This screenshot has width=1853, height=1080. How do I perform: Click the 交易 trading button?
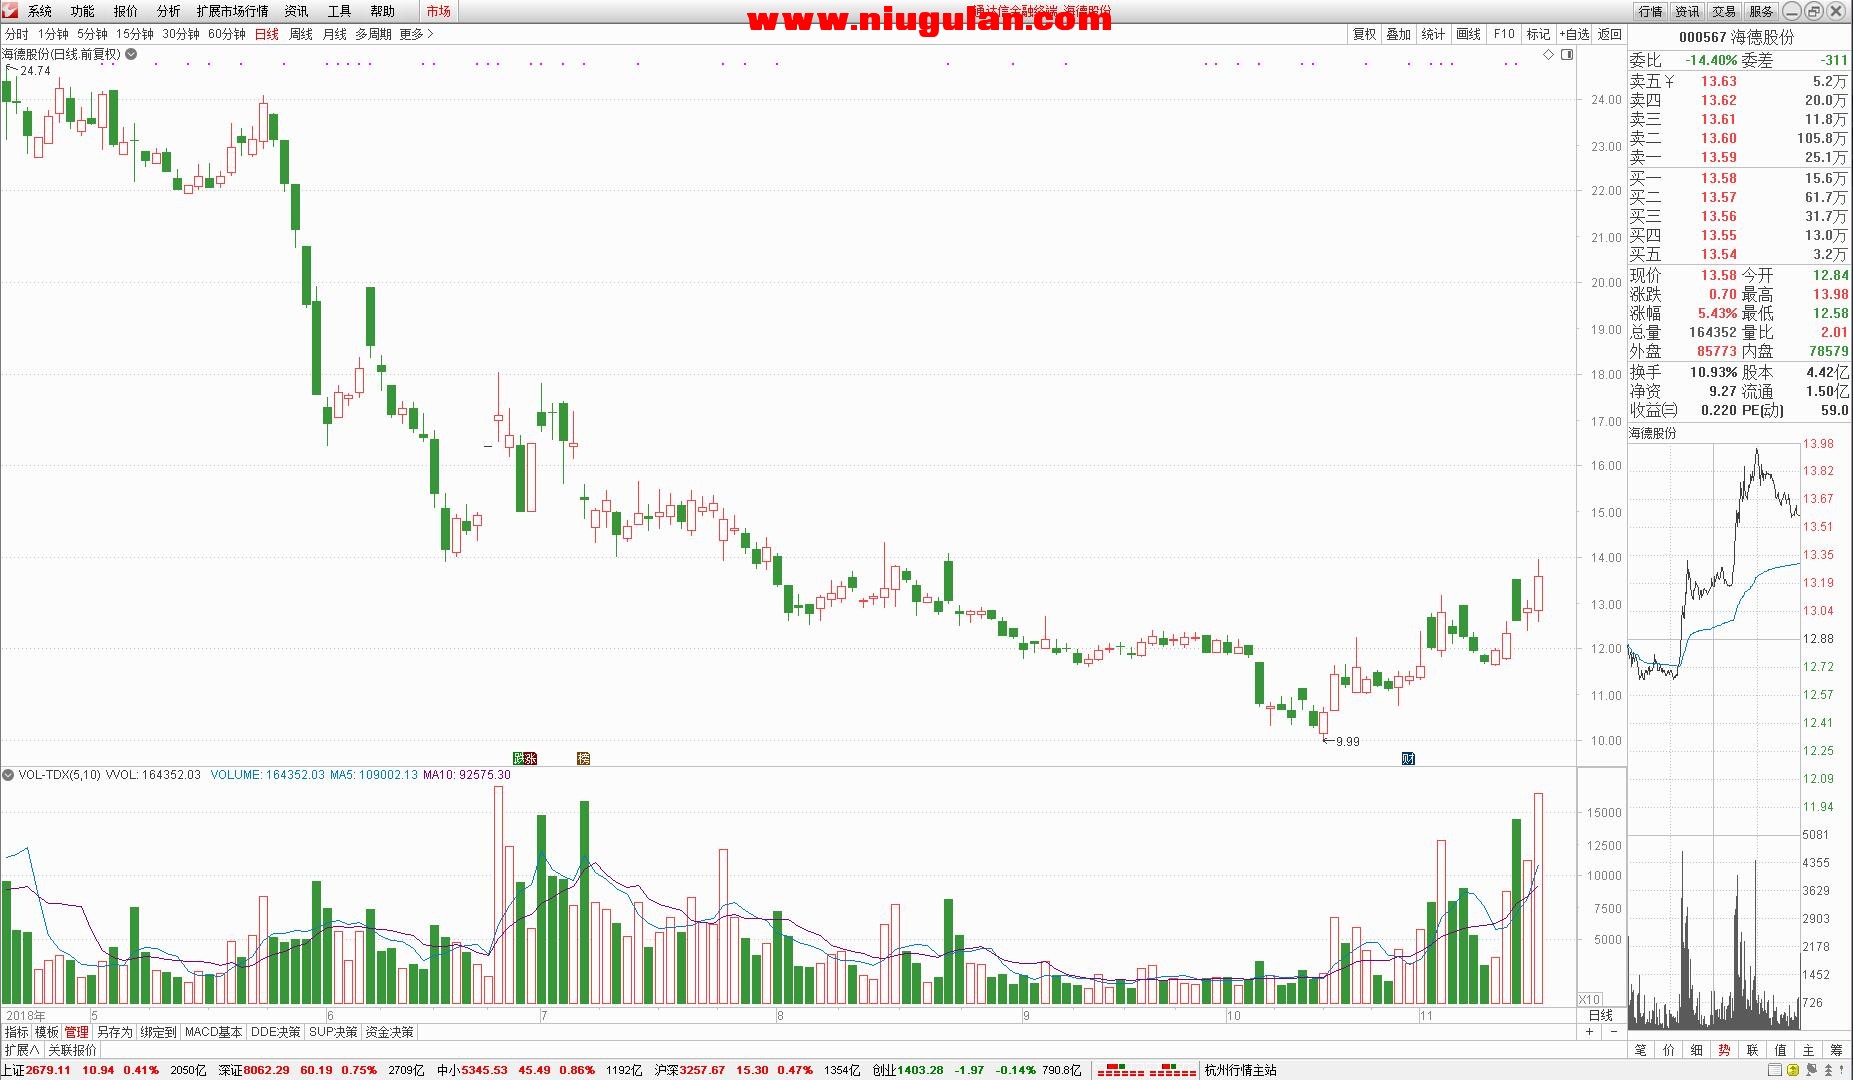(1724, 11)
